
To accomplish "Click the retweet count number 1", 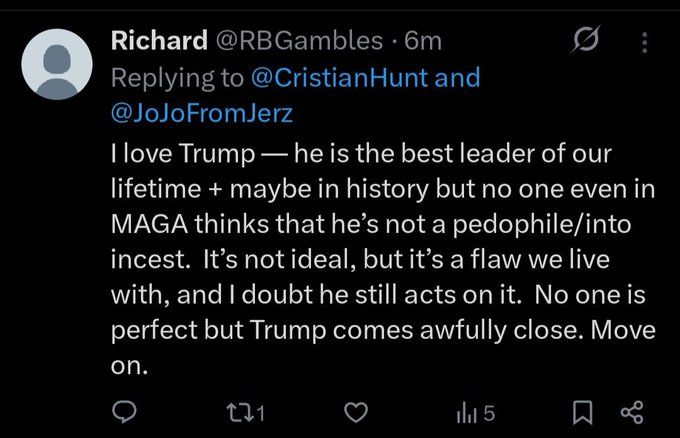I will [257, 412].
